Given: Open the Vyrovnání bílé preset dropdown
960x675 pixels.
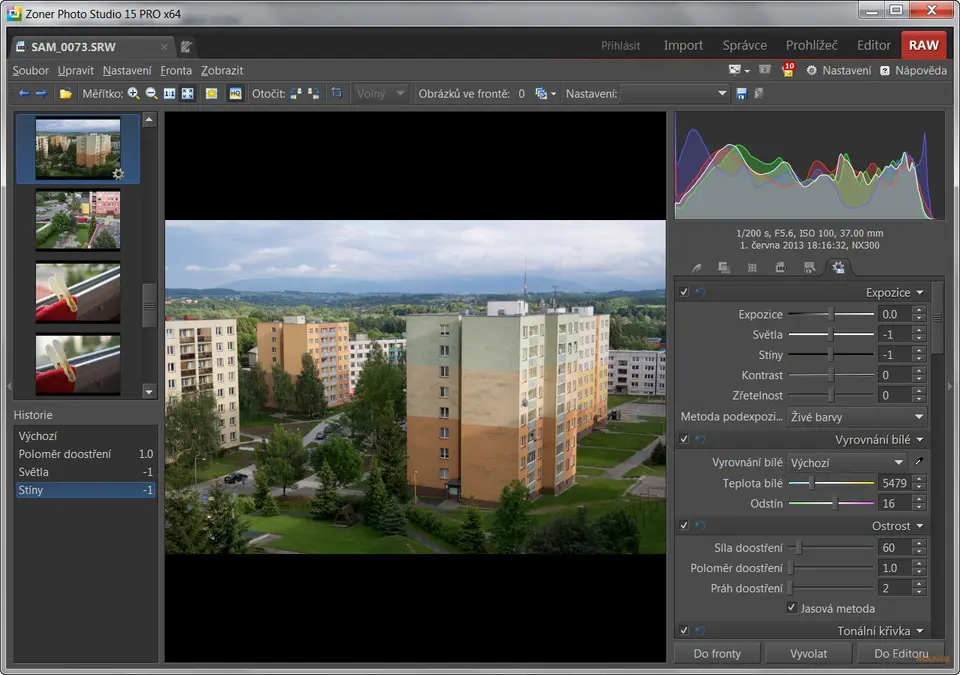Looking at the screenshot, I should pos(847,462).
